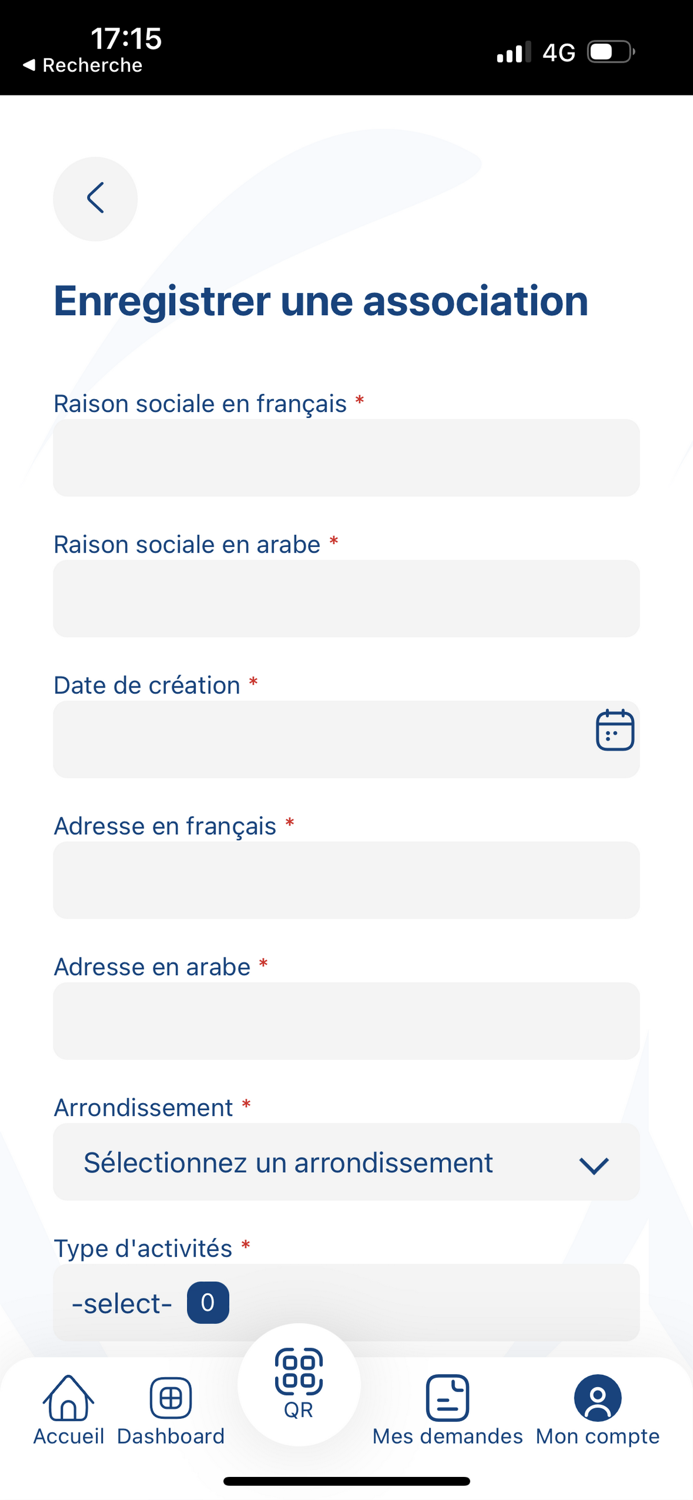Open Mon compte profile icon

tap(597, 1397)
